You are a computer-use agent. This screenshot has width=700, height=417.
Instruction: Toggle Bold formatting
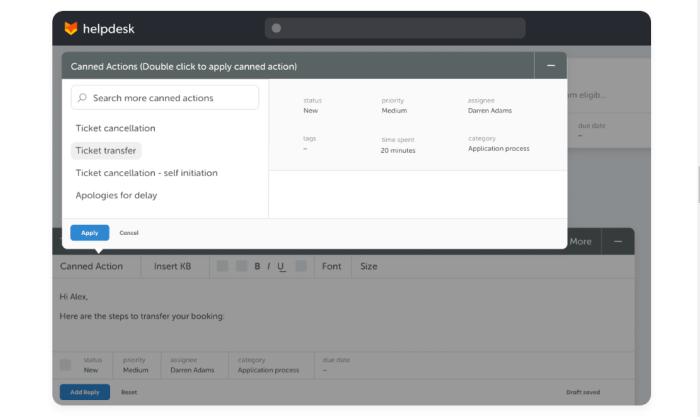[257, 266]
